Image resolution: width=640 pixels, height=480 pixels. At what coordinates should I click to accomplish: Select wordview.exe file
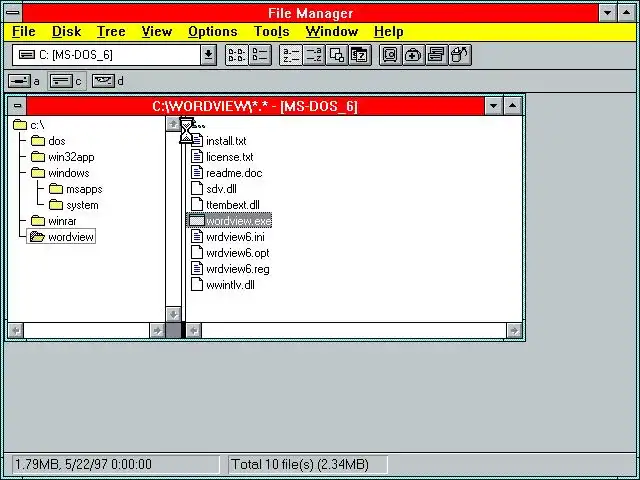pyautogui.click(x=229, y=221)
